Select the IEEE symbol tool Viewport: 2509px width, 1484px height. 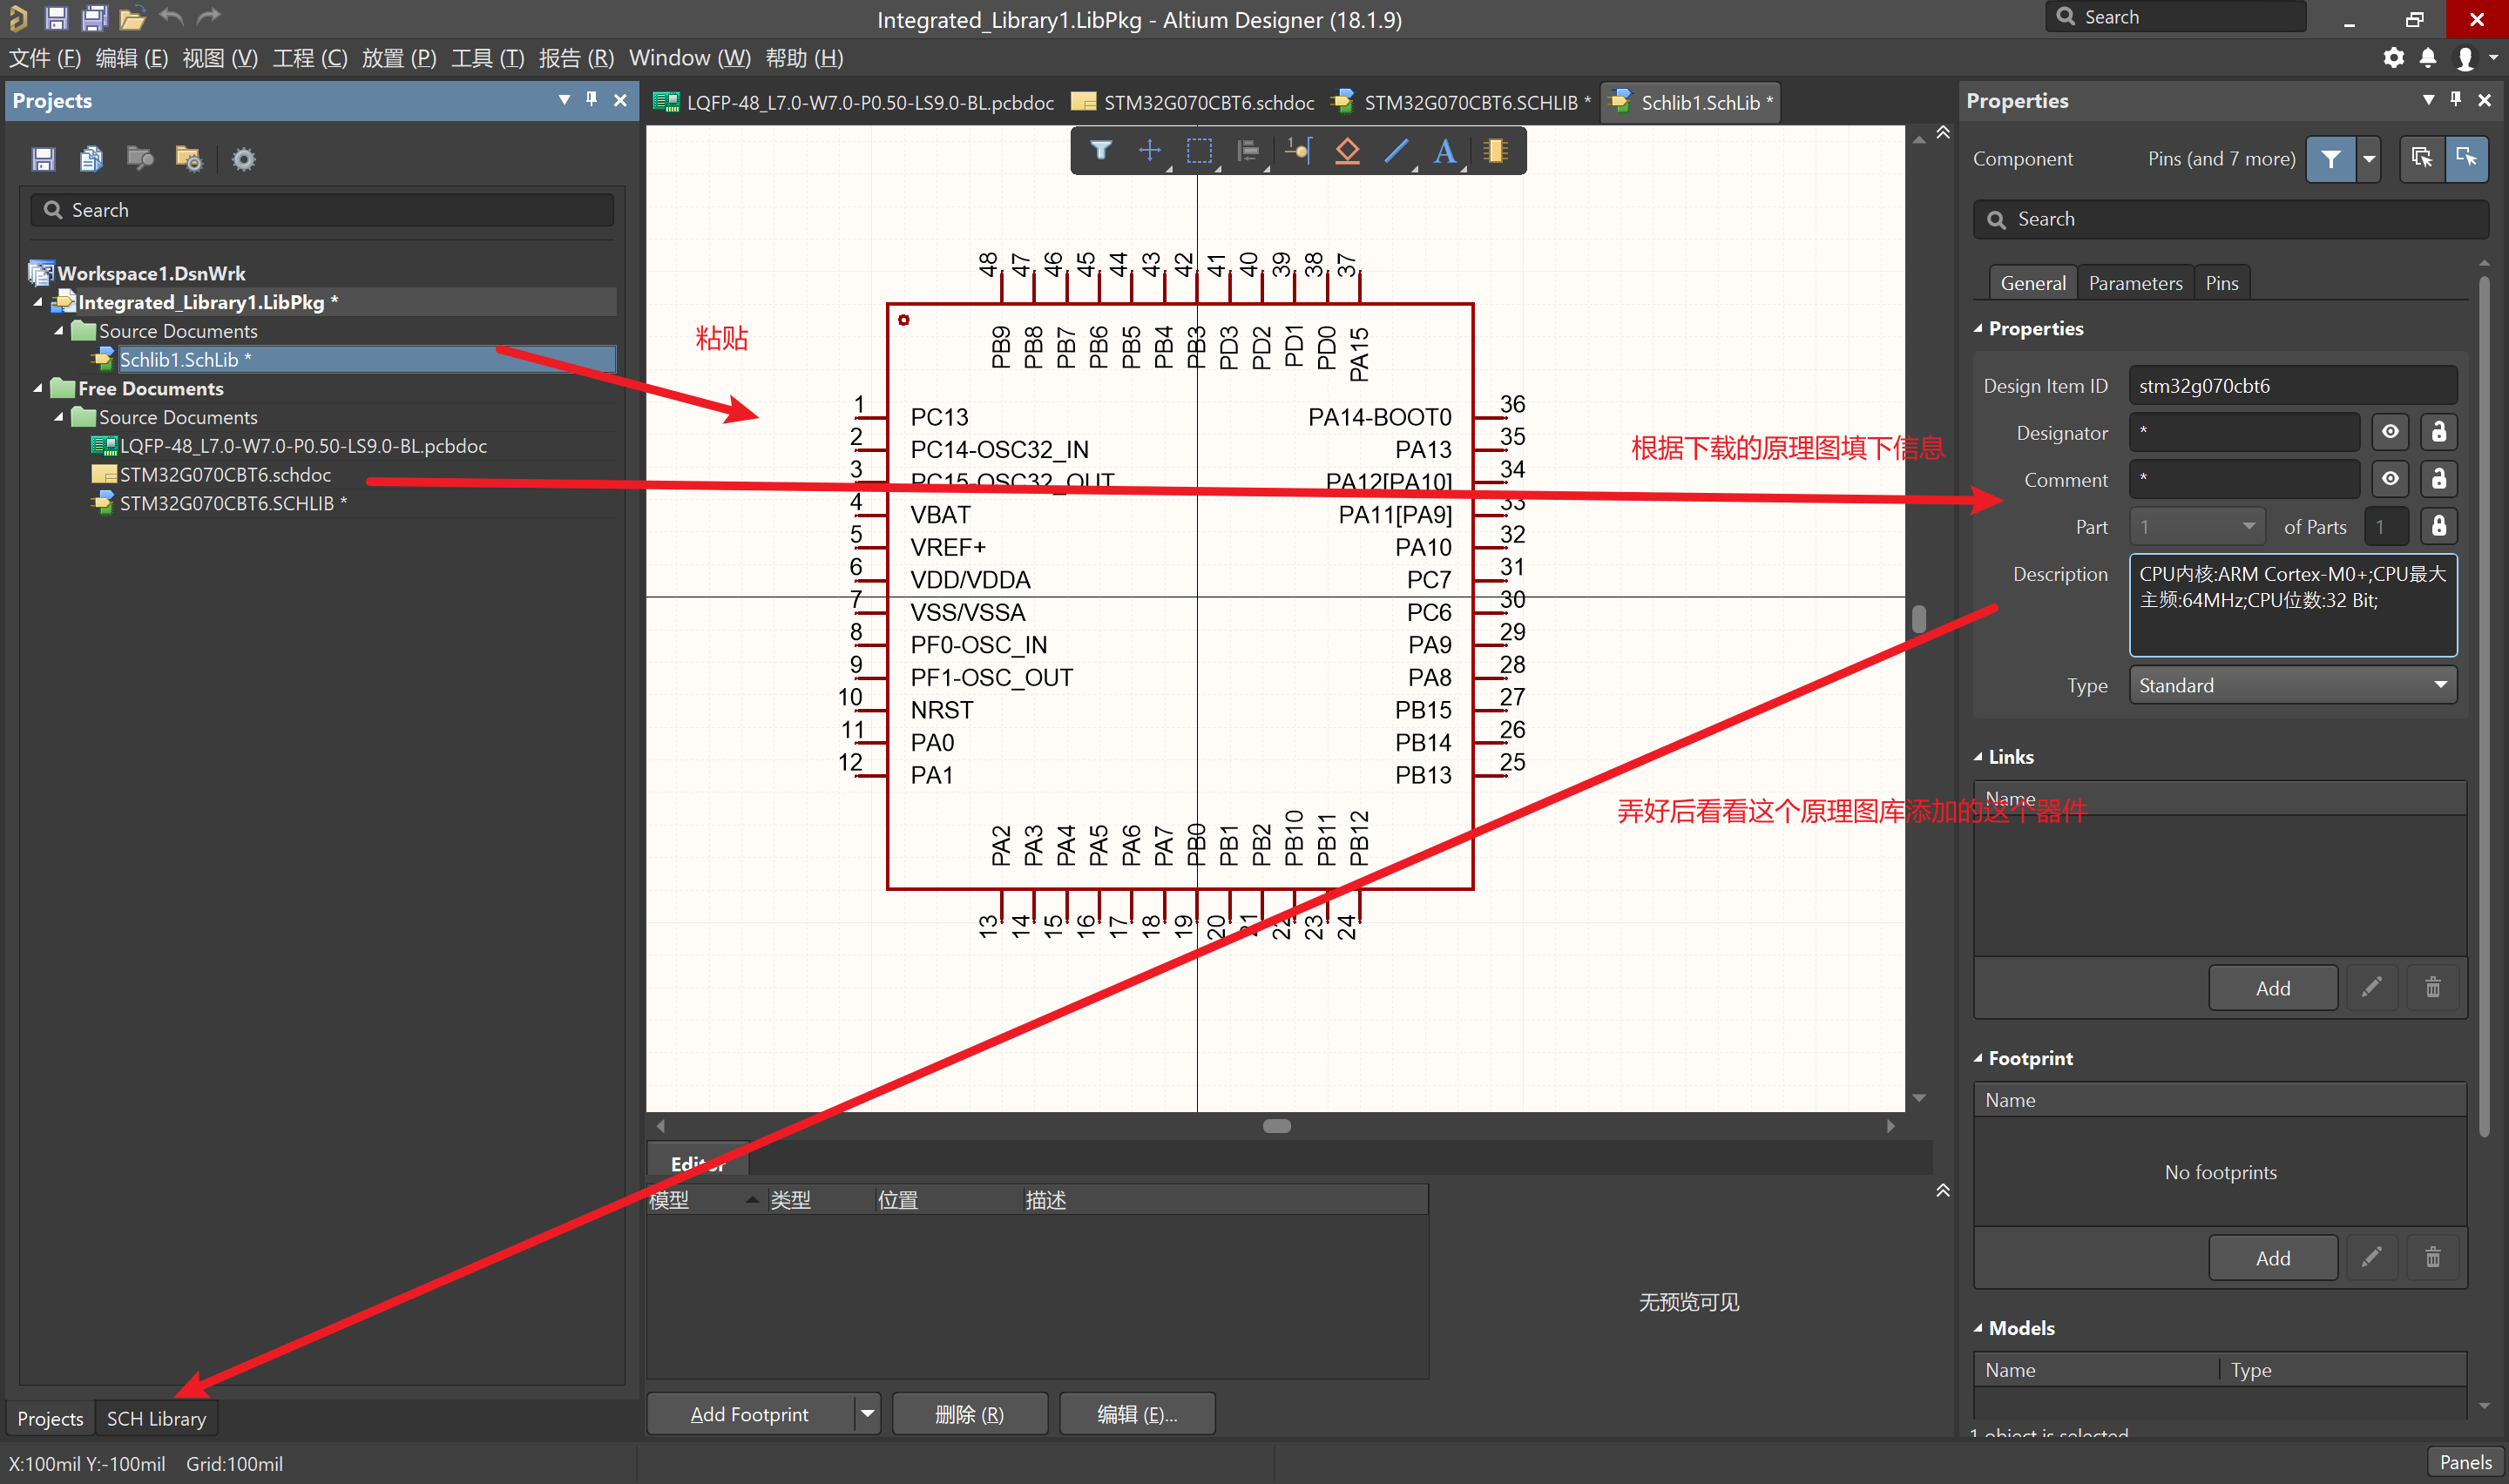[1347, 151]
